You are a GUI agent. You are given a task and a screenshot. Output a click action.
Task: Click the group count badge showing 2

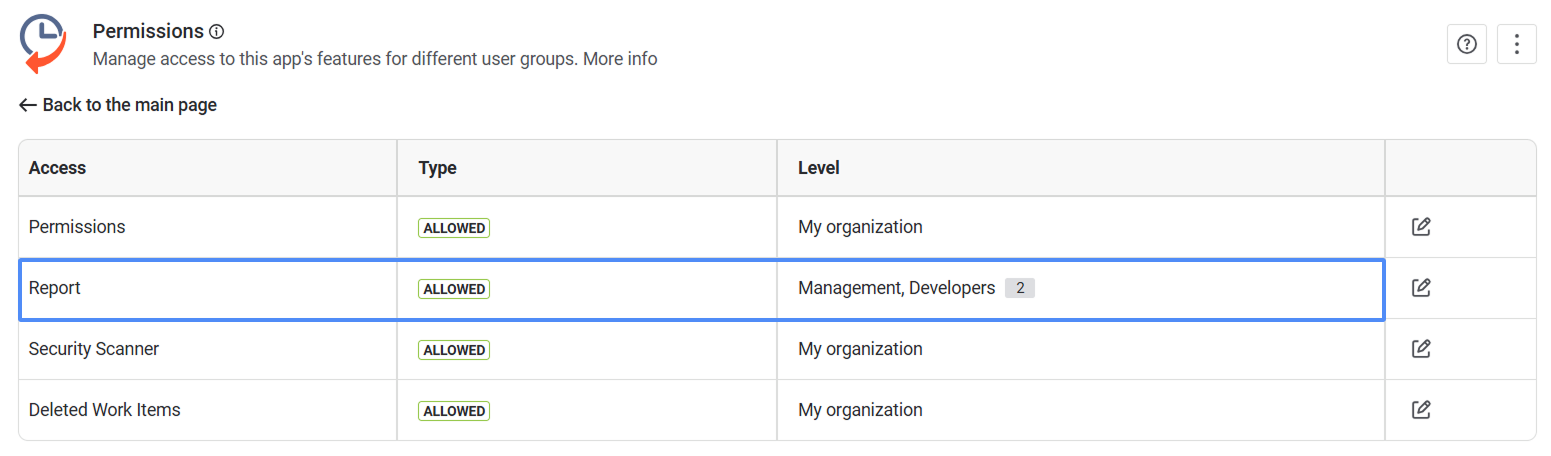coord(1019,288)
